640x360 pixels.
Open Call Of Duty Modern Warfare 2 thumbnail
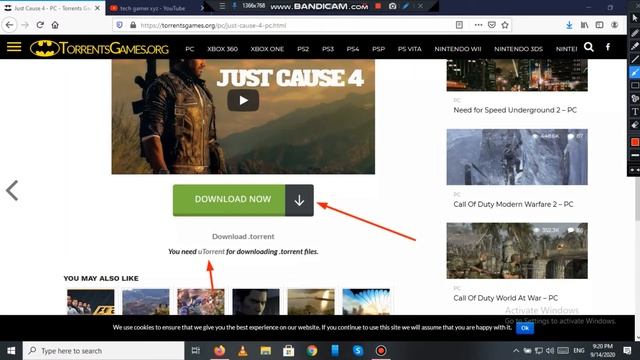[517, 157]
